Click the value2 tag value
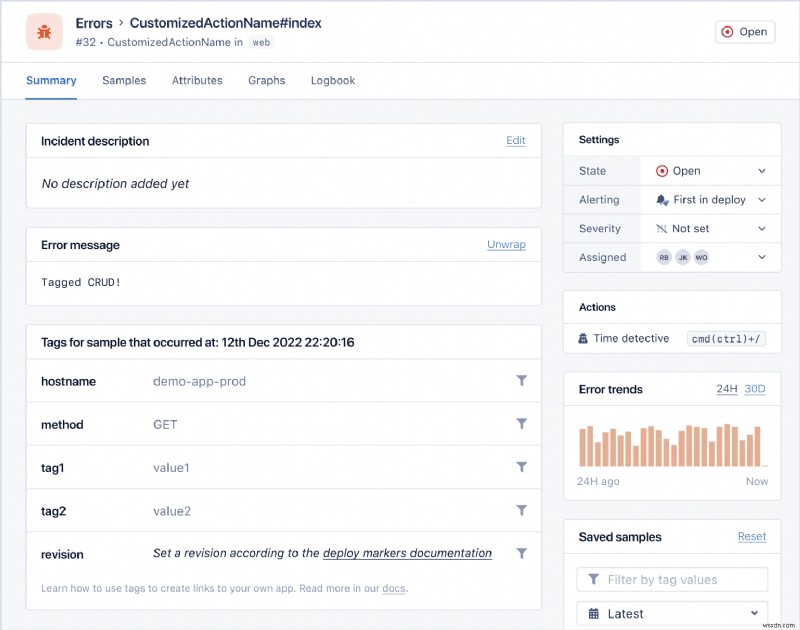The height and width of the screenshot is (630, 800). click(172, 511)
